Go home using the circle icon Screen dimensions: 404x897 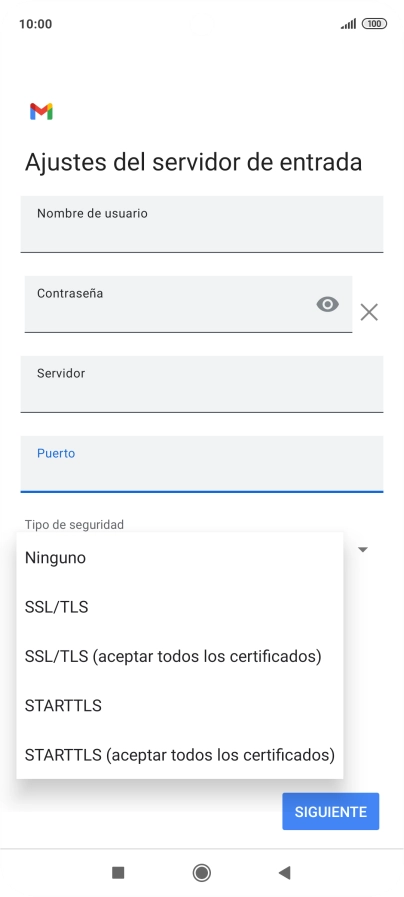[x=201, y=872]
